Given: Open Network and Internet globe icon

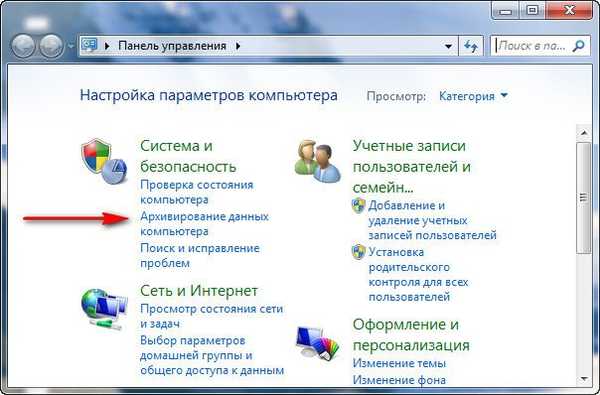Looking at the screenshot, I should (104, 309).
